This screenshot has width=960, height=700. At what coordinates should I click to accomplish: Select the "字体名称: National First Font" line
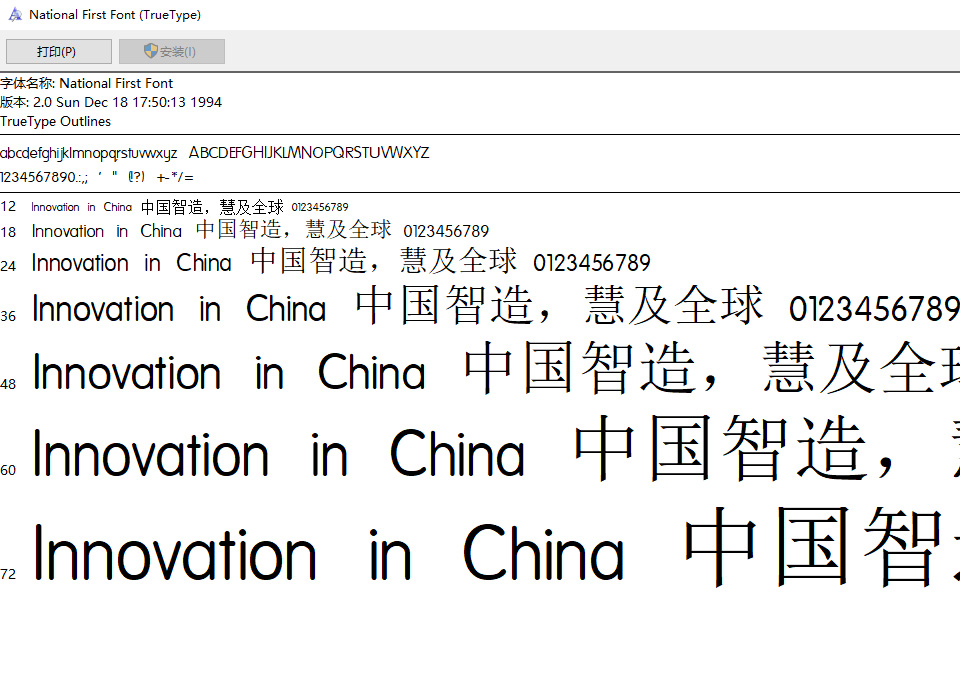[x=86, y=83]
